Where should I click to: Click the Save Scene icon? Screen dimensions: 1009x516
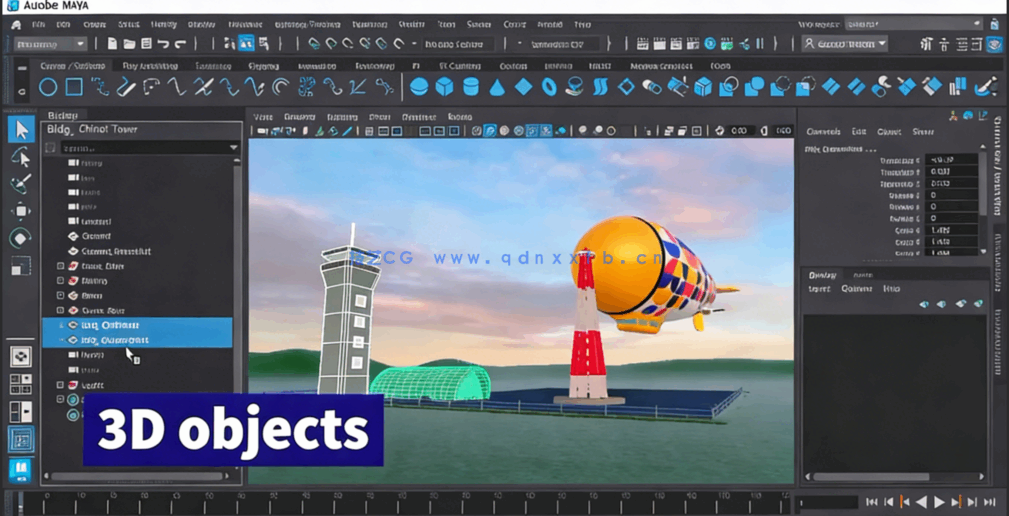(146, 44)
